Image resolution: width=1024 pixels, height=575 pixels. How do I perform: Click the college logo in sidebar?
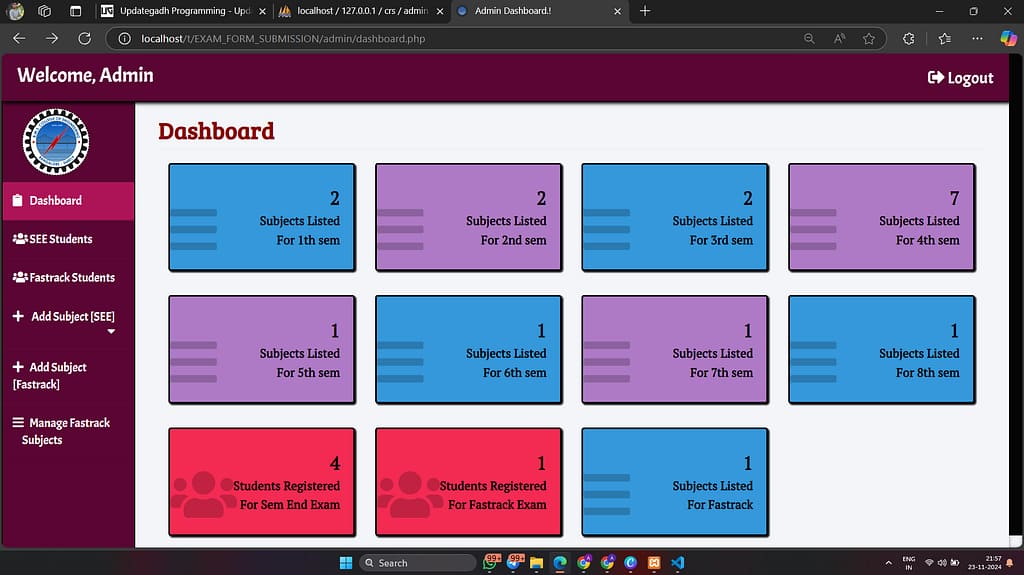pos(56,141)
